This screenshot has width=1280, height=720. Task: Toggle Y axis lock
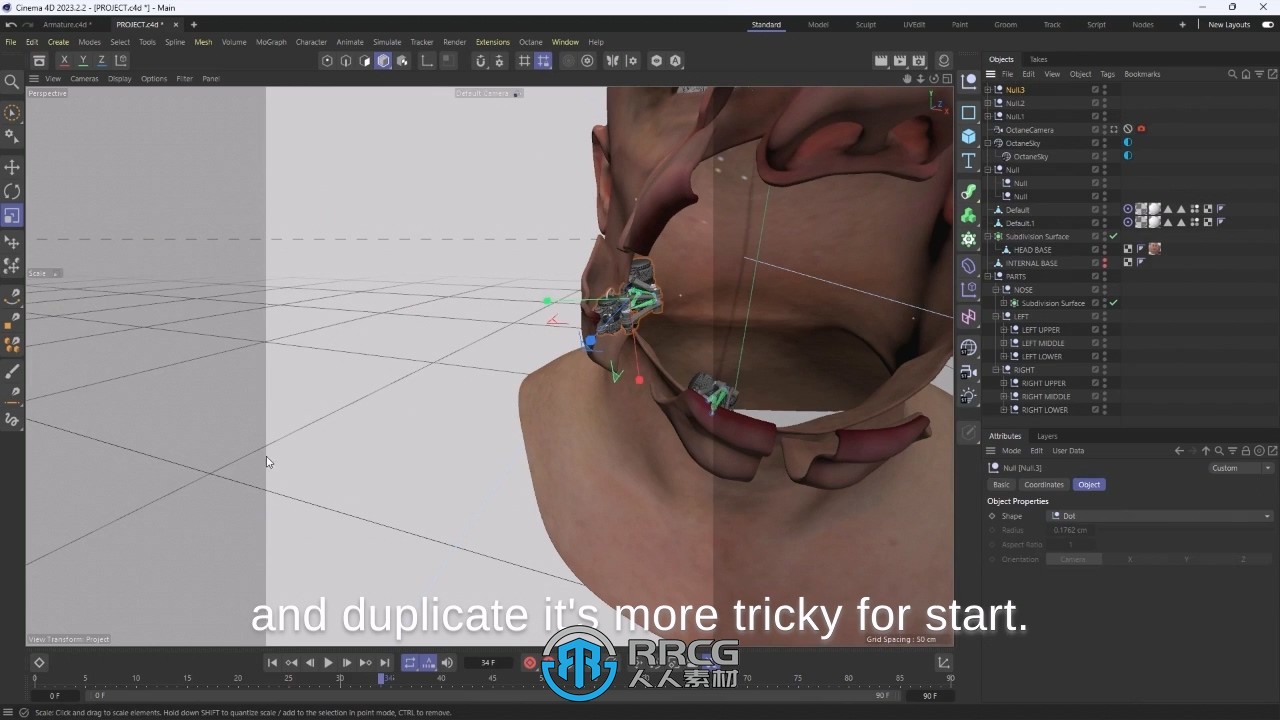[83, 61]
